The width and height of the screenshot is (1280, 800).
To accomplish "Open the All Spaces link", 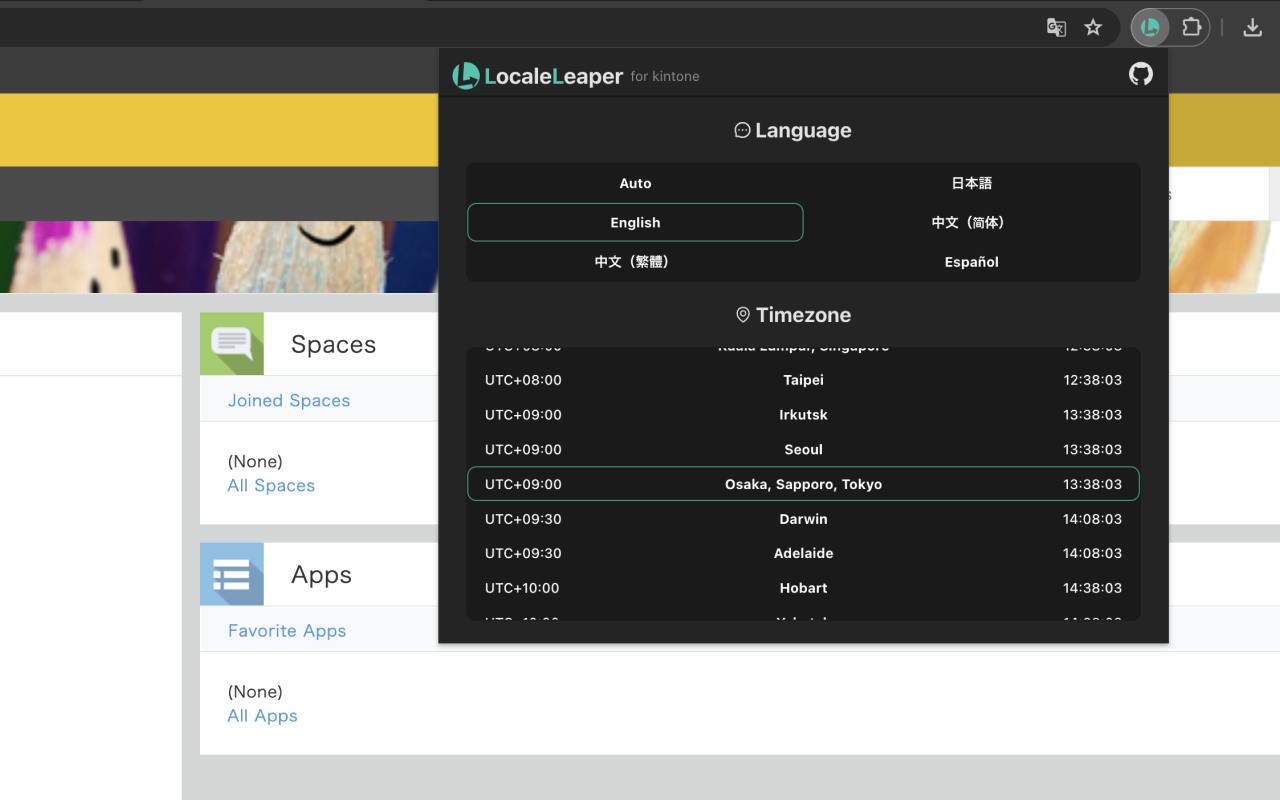I will point(271,485).
